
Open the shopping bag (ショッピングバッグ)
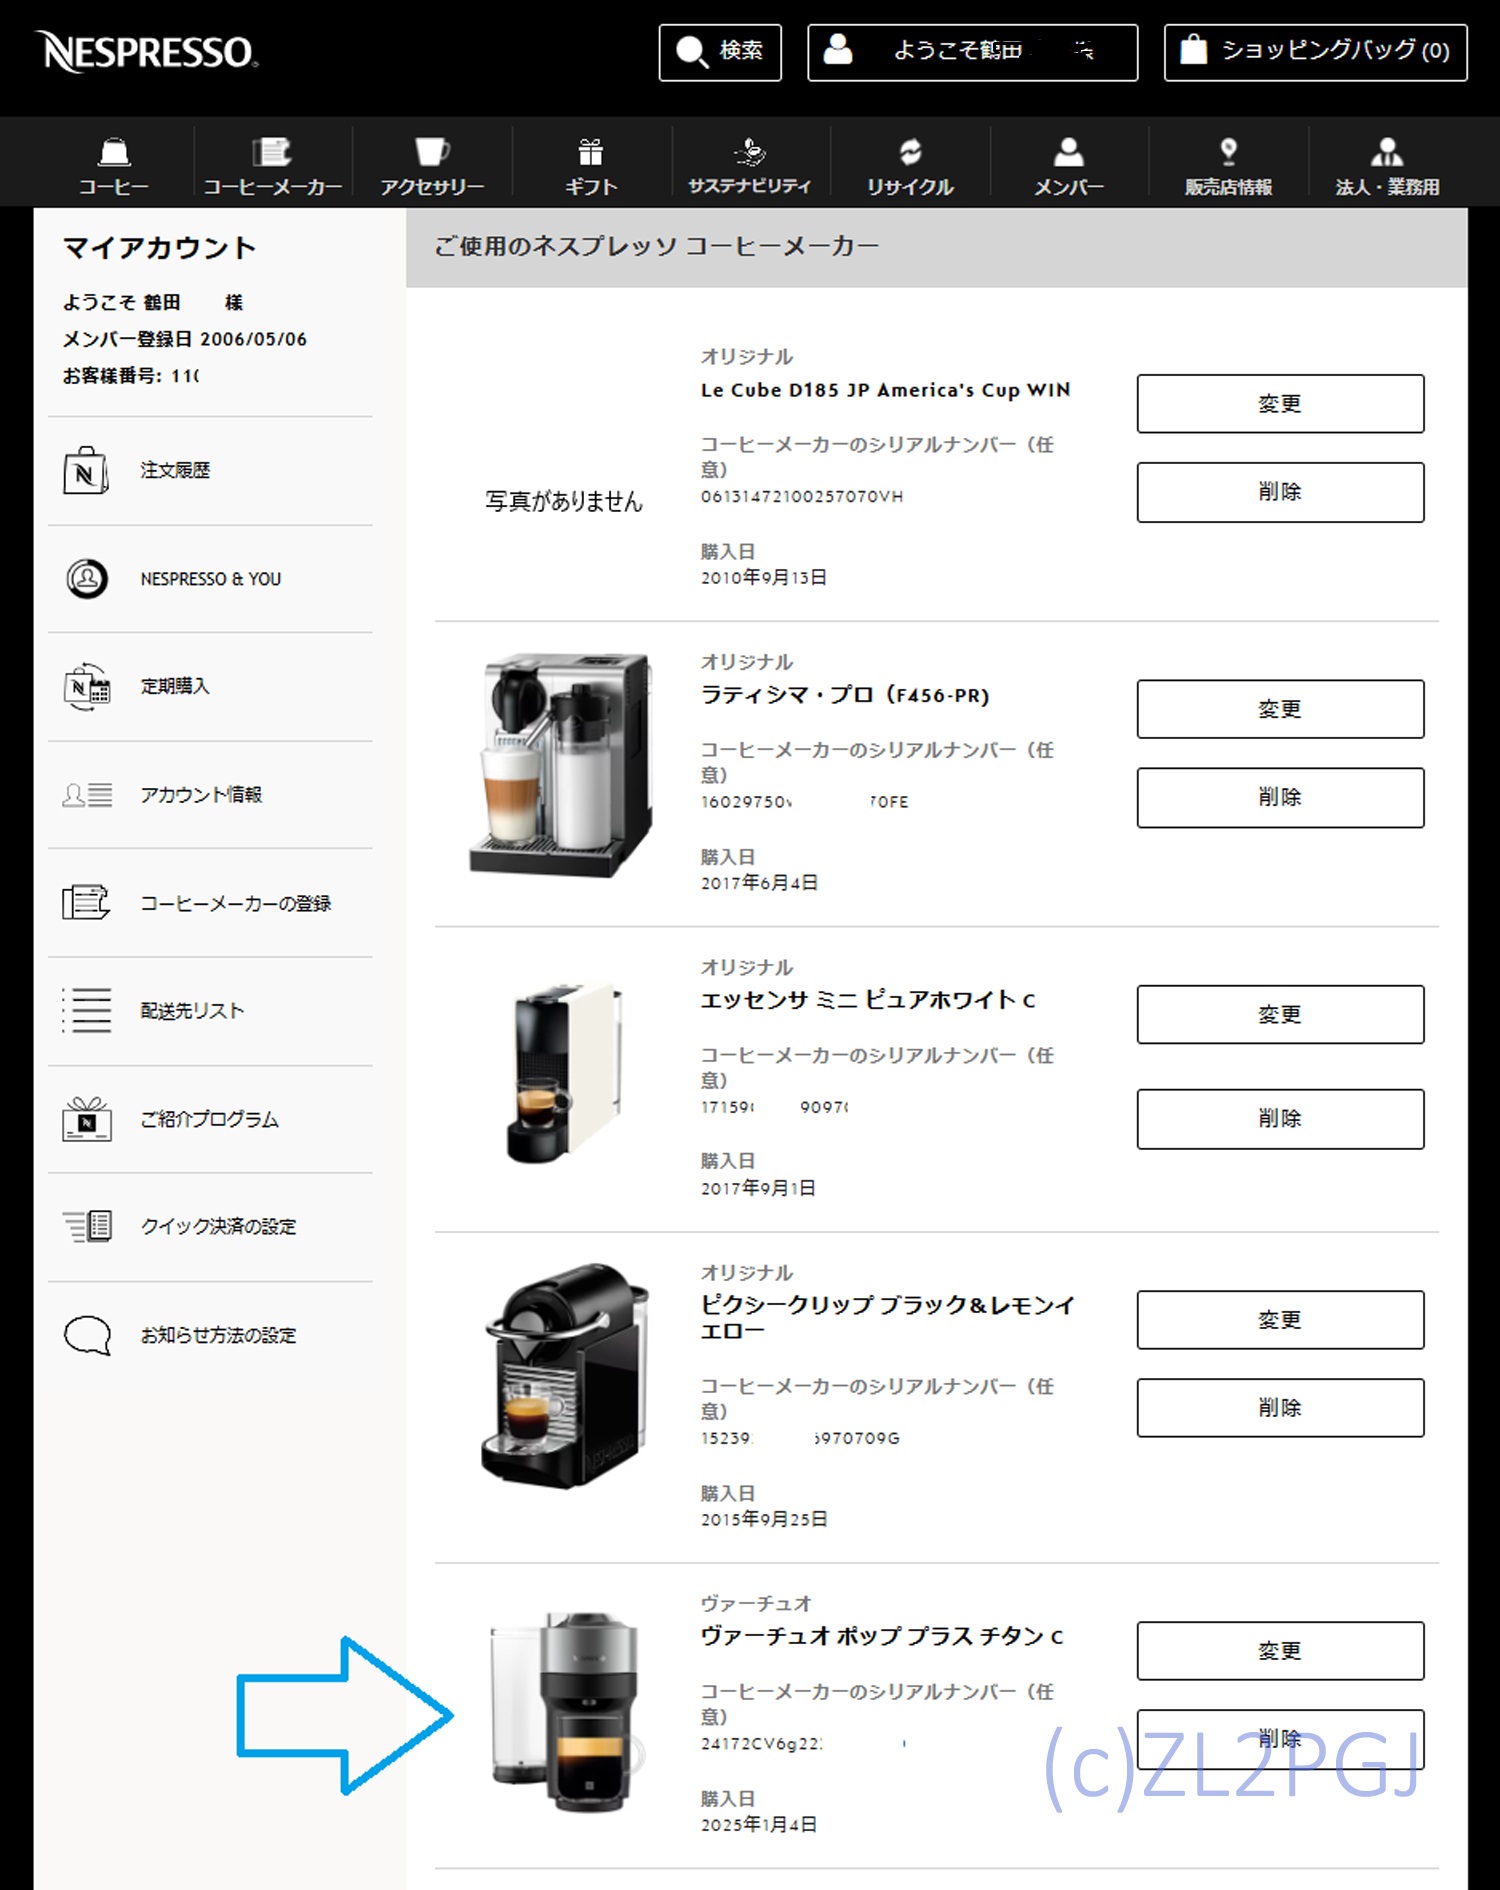(1315, 52)
